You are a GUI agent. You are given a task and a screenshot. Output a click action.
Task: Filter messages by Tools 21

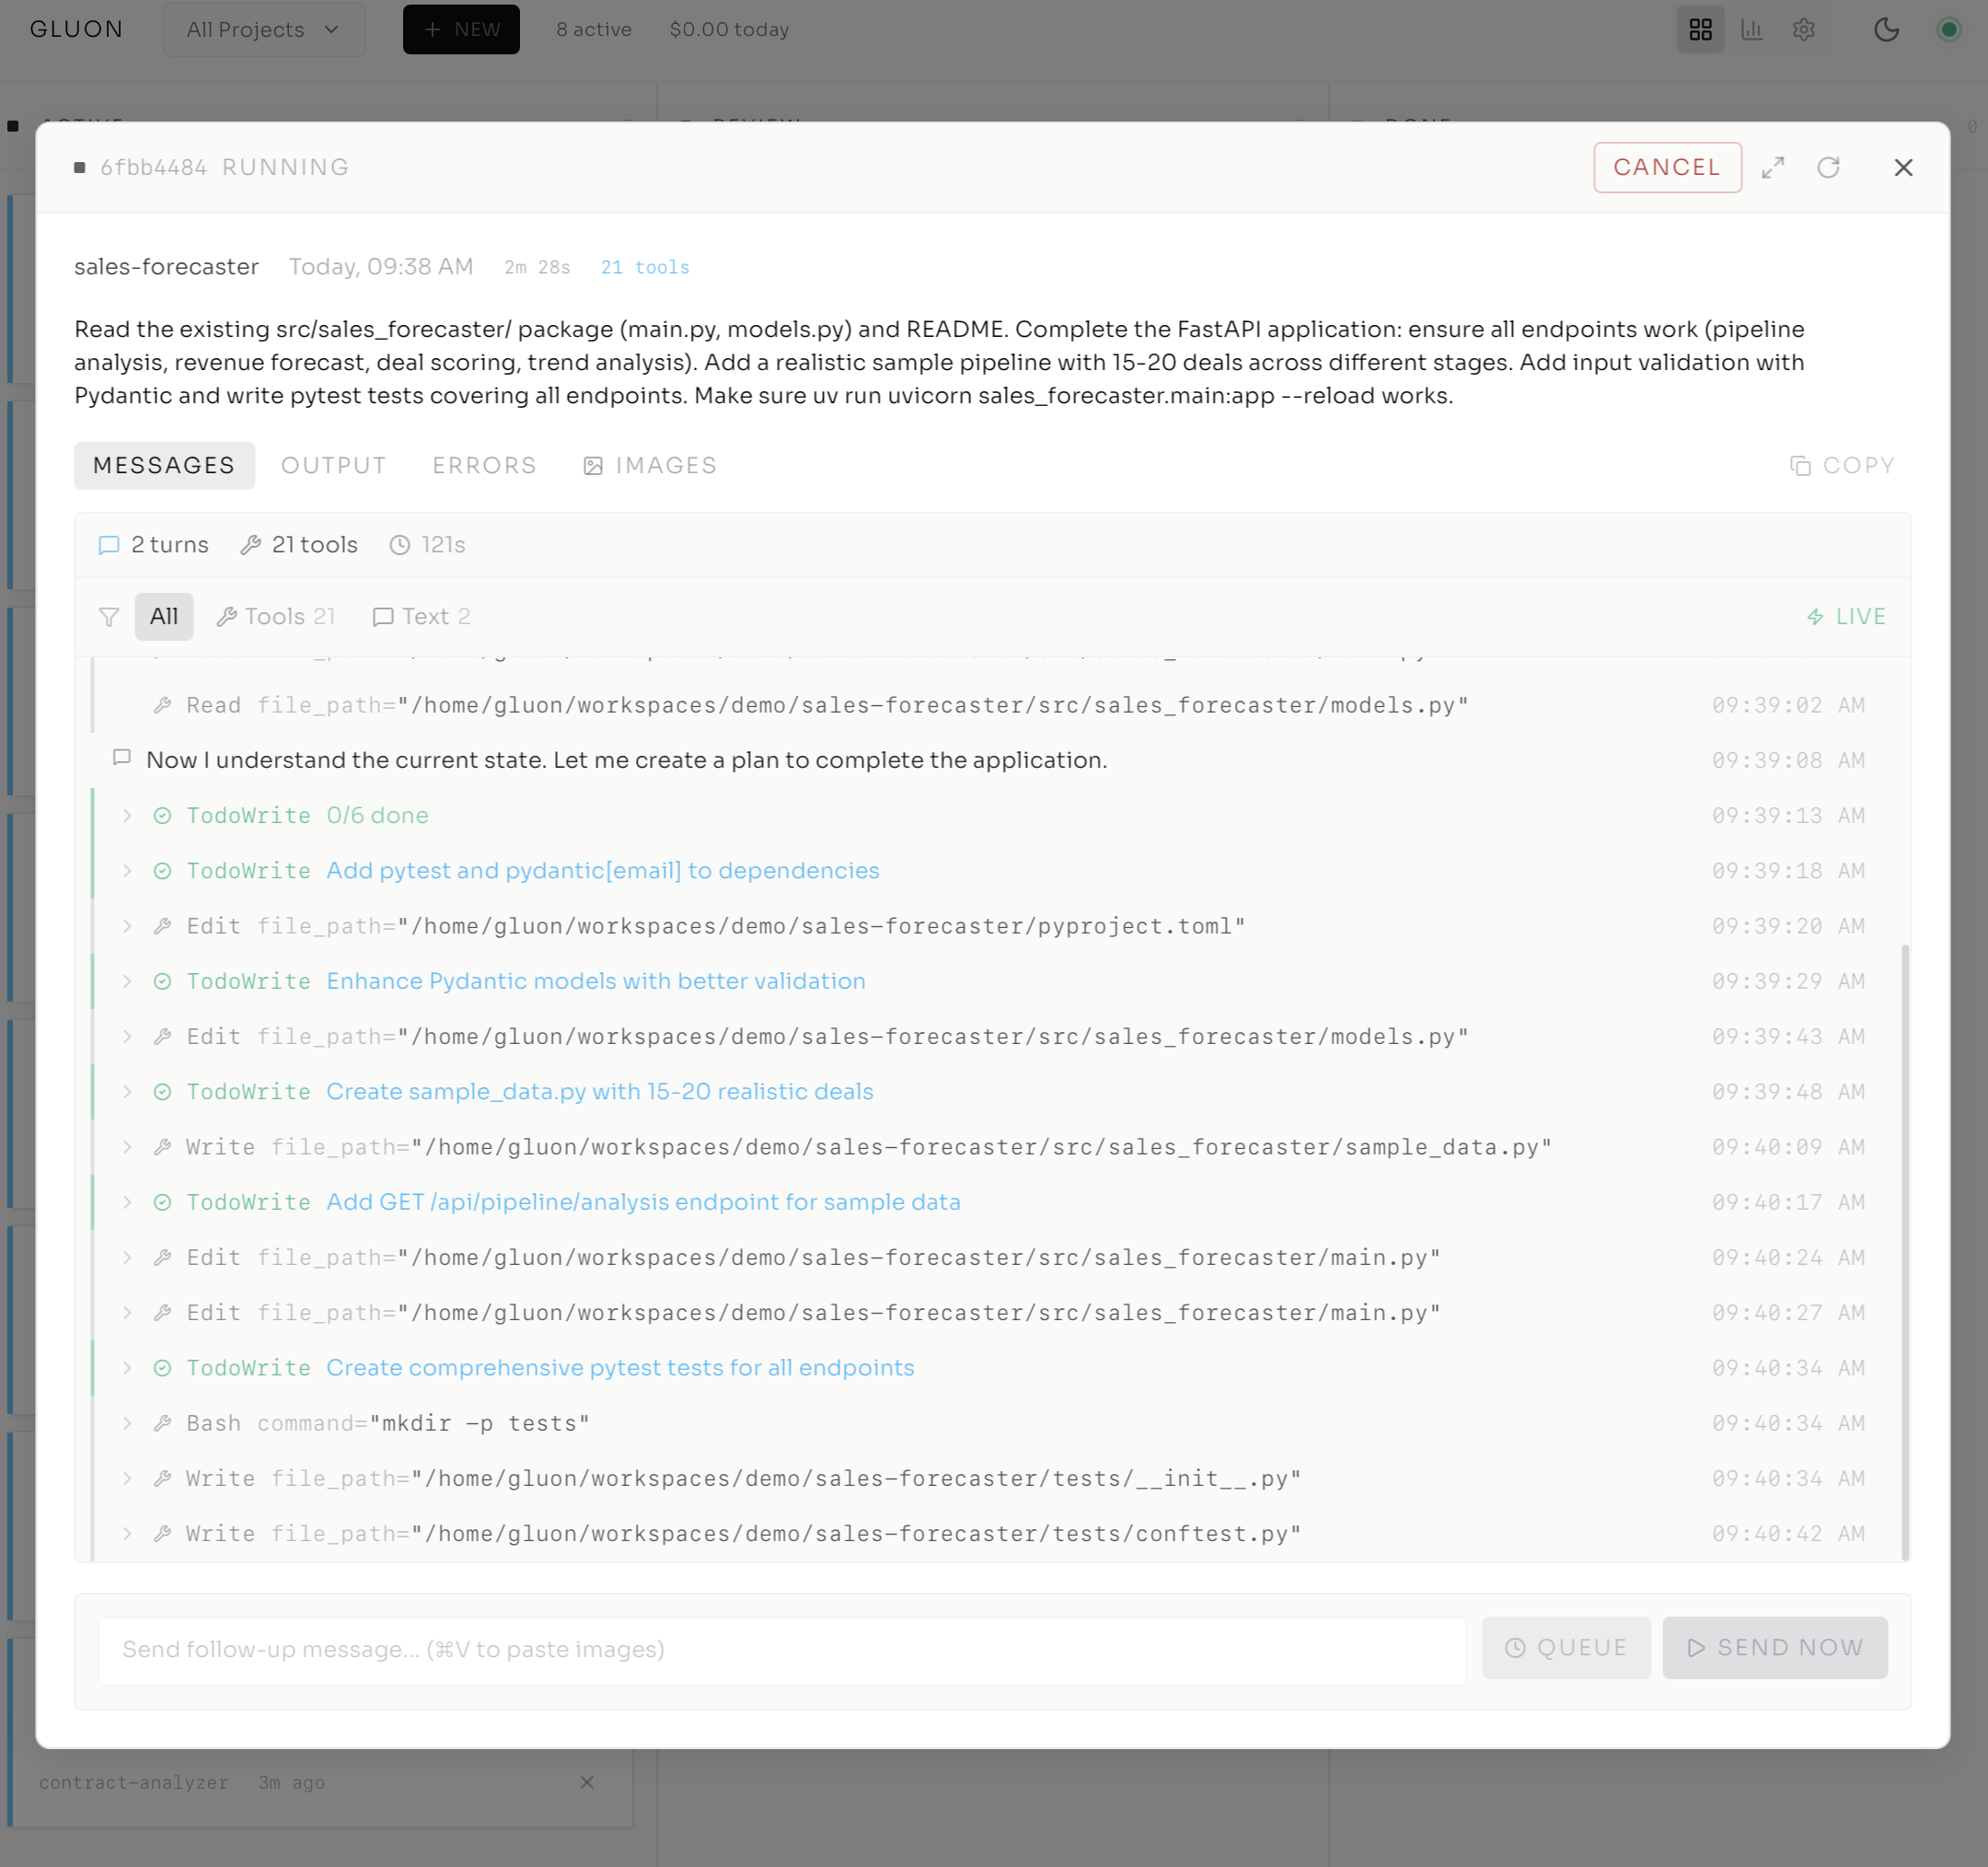(276, 617)
